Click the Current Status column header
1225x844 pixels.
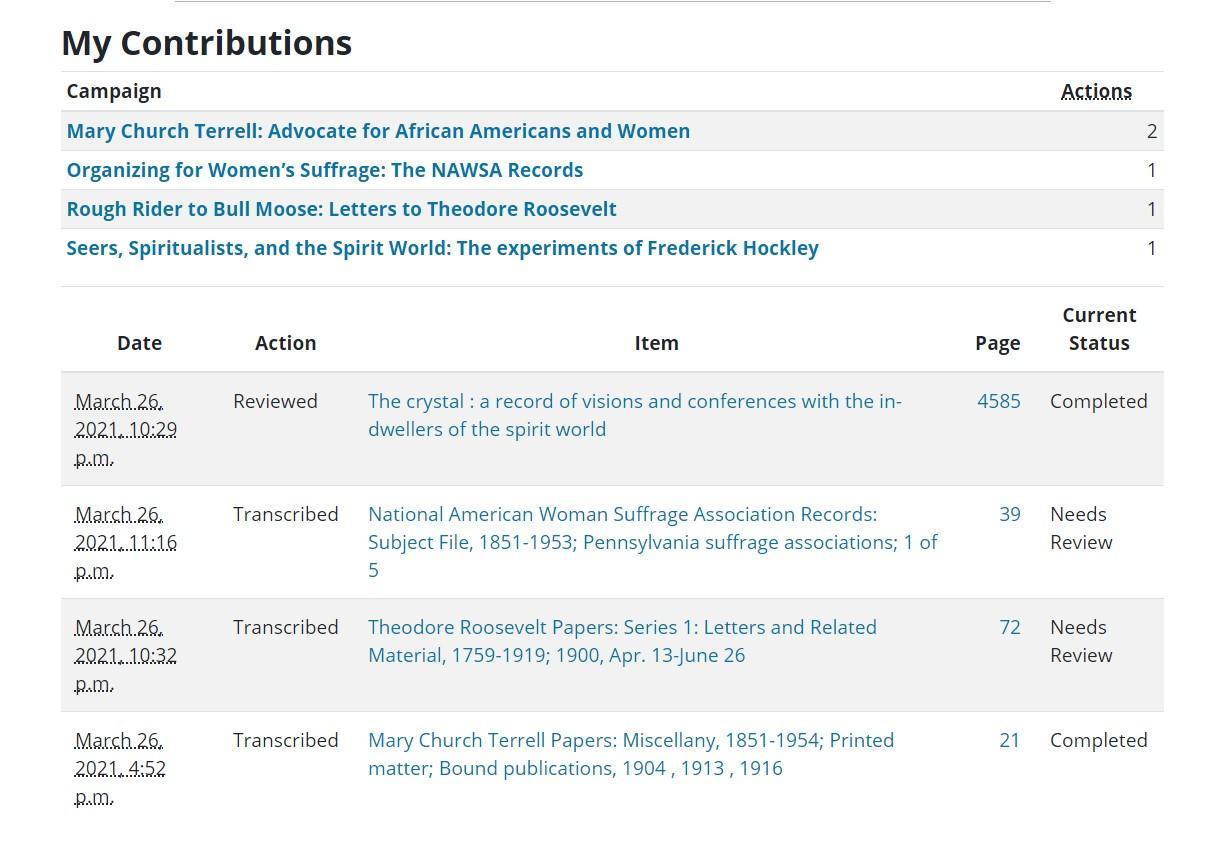point(1099,329)
